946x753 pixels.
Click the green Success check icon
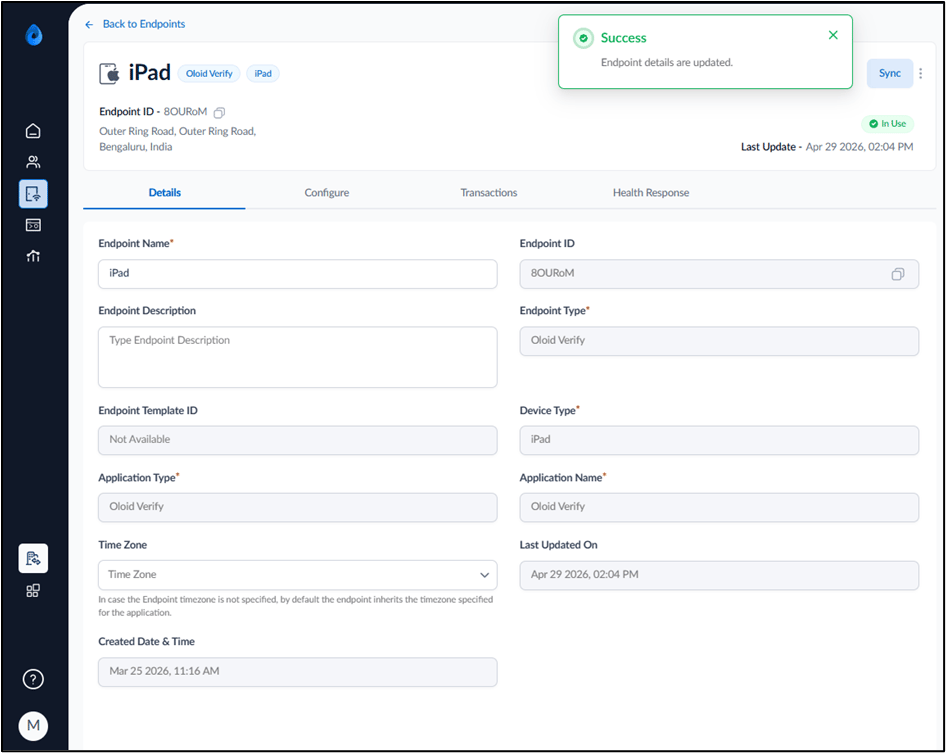(583, 38)
